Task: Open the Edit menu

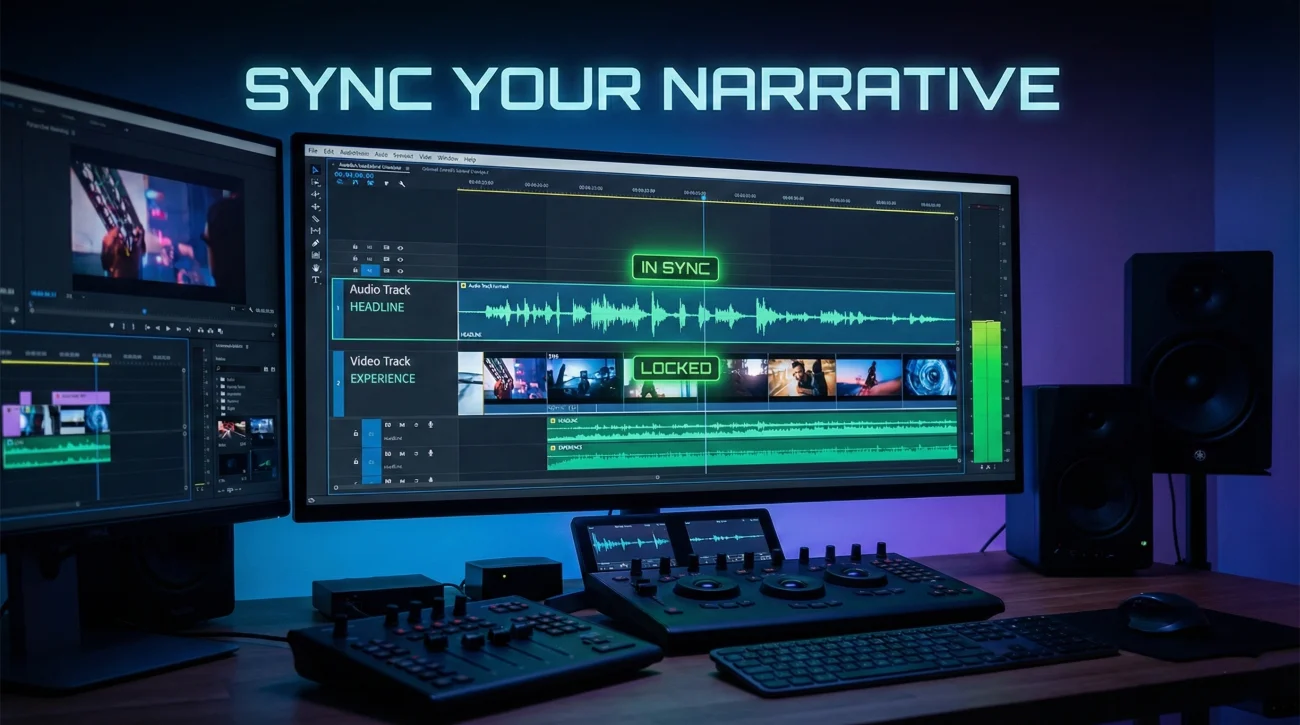Action: (x=329, y=152)
